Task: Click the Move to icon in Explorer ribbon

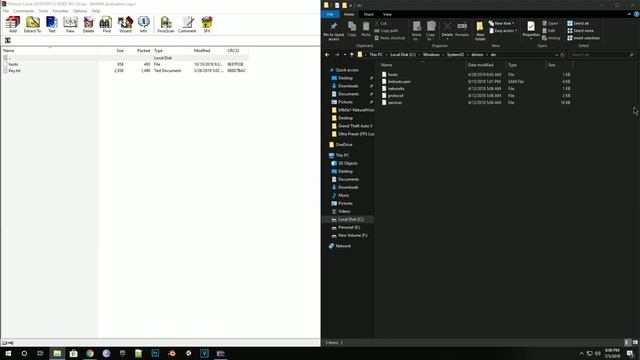Action: point(416,31)
